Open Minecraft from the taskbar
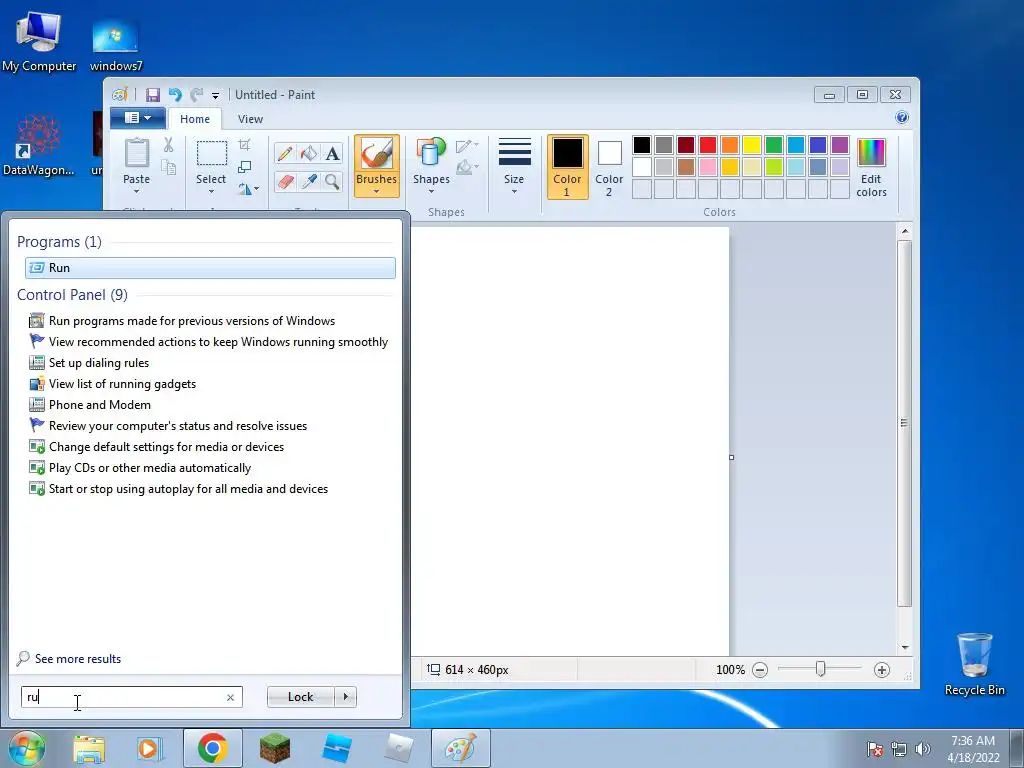The height and width of the screenshot is (768, 1024). pyautogui.click(x=275, y=748)
